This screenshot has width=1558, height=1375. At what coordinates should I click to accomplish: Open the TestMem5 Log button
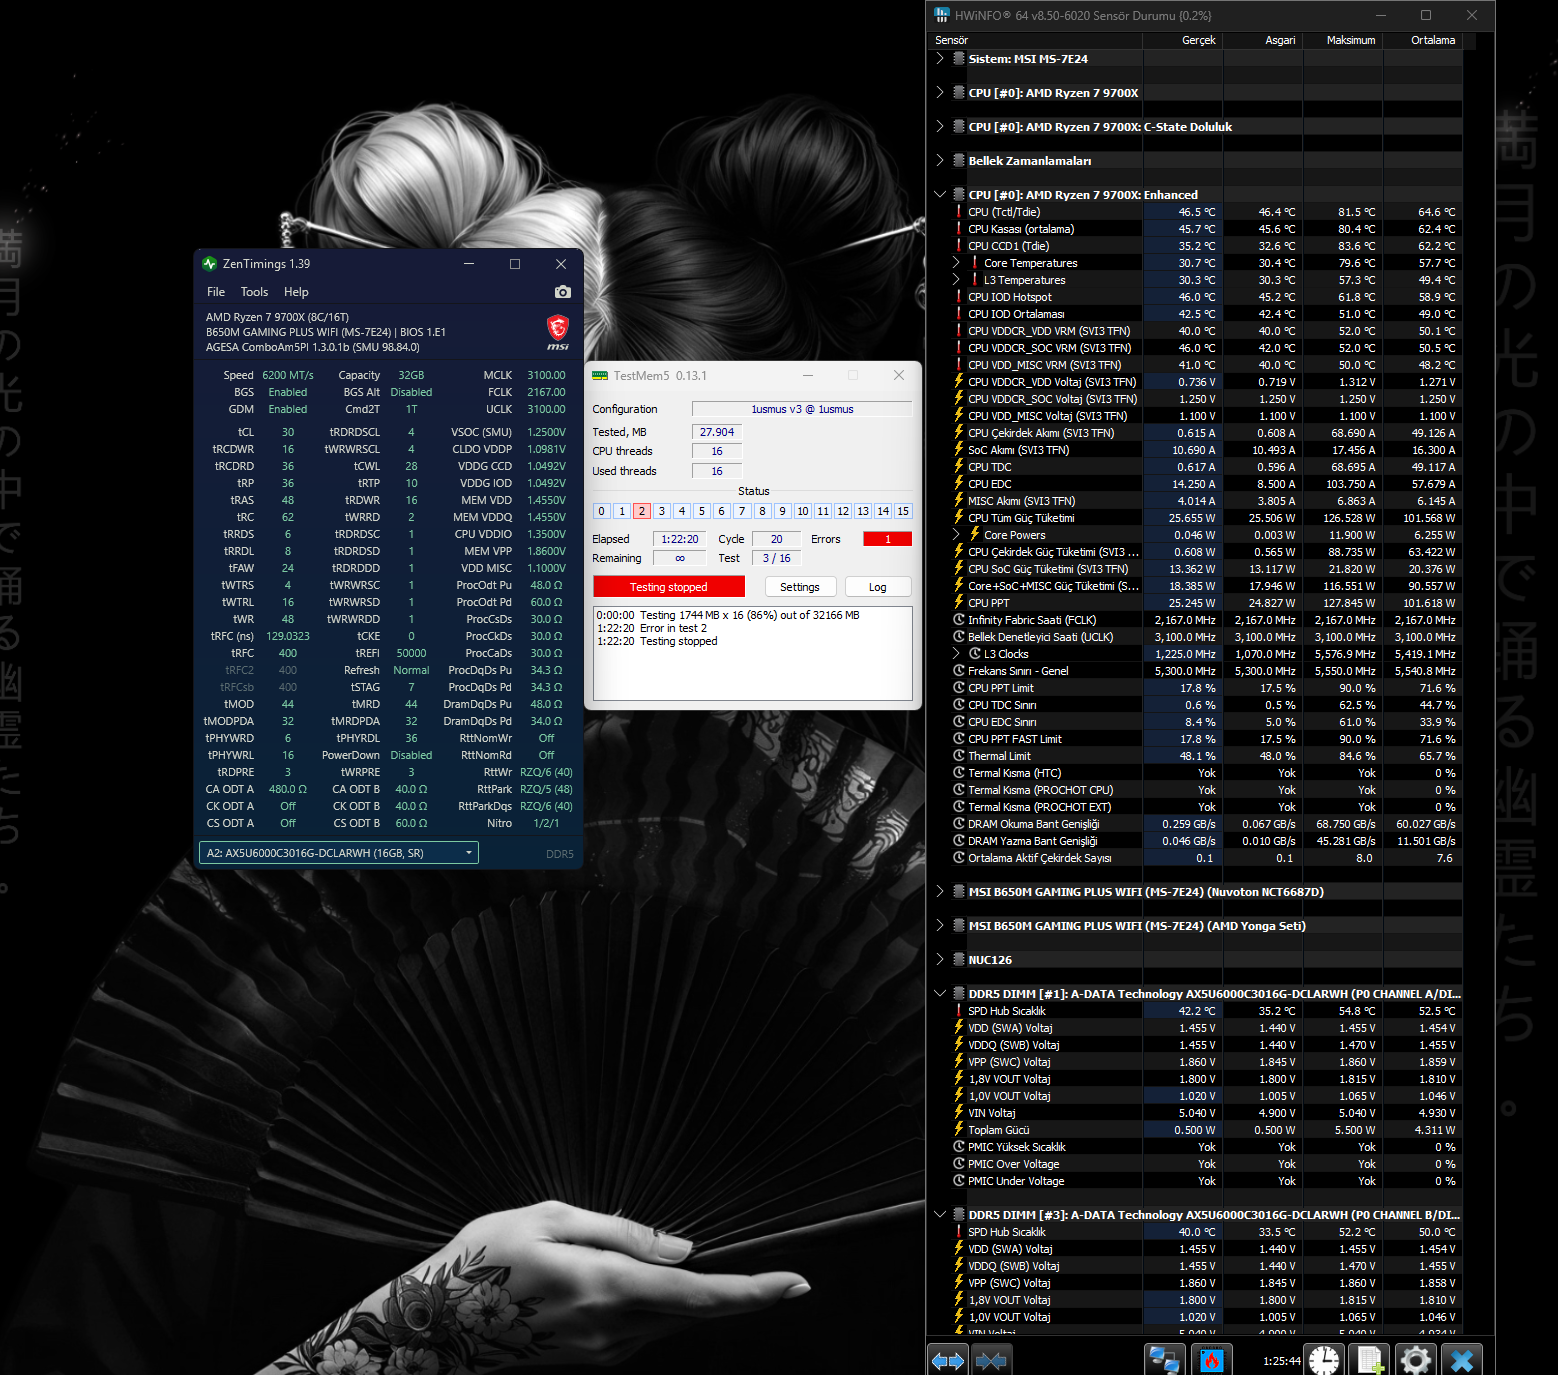click(x=878, y=587)
